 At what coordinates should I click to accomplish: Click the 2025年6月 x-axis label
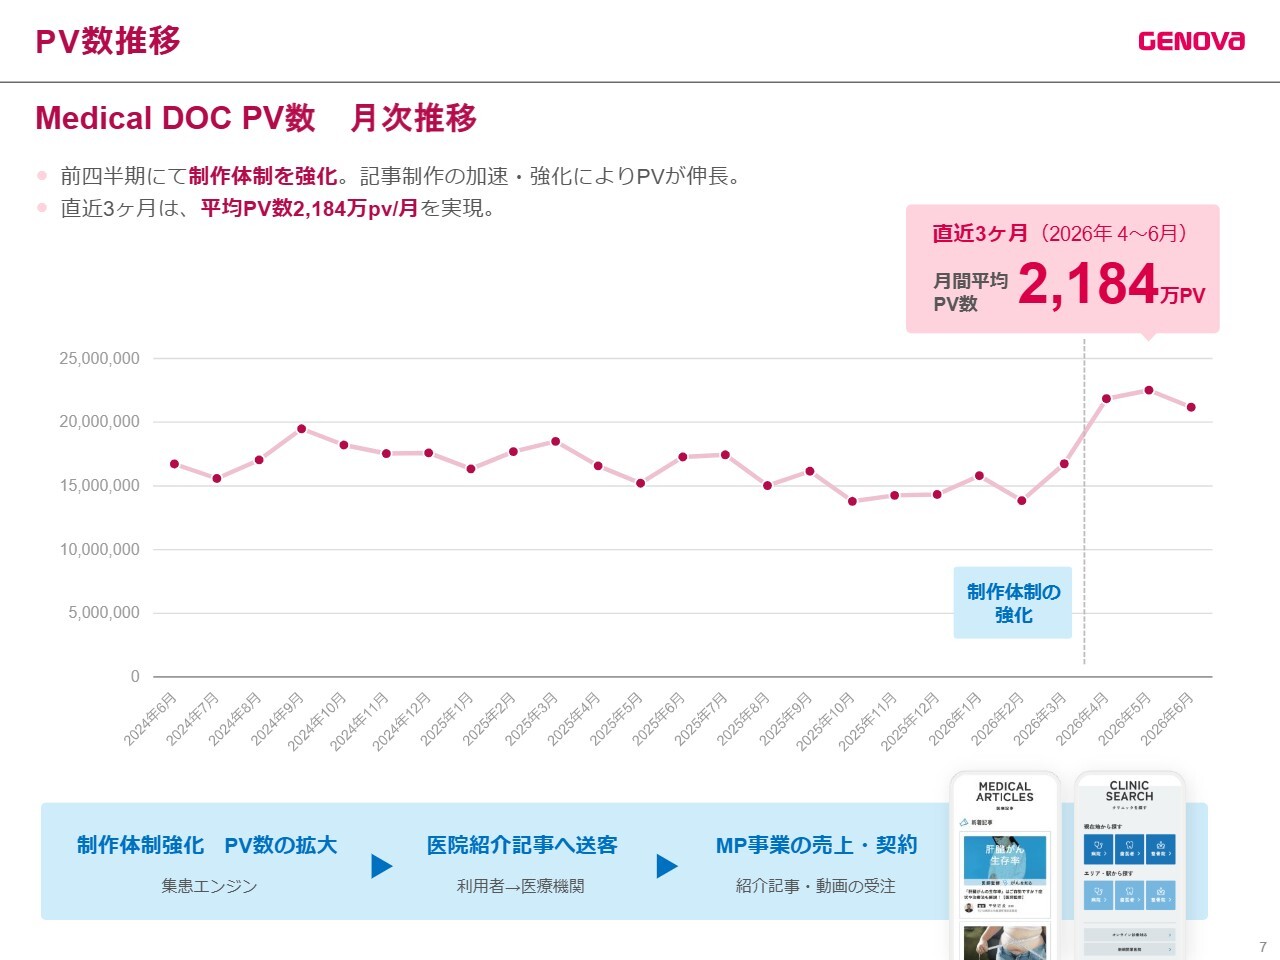(x=659, y=719)
